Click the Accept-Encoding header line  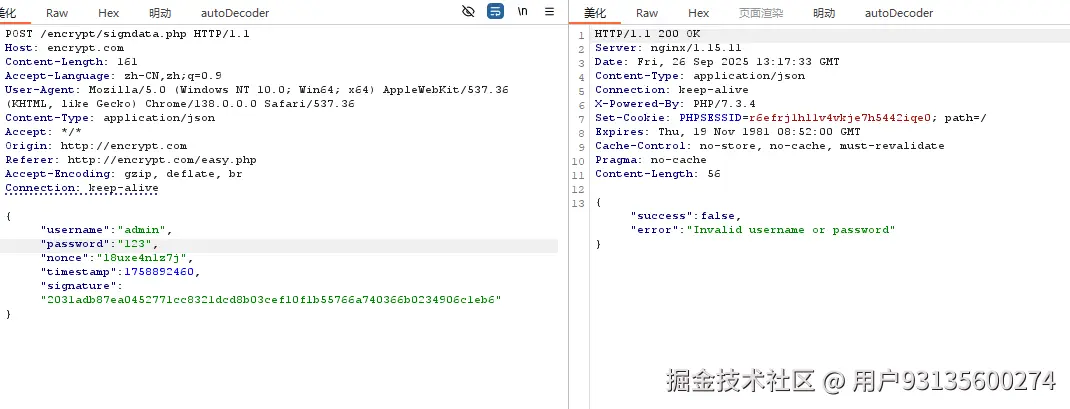pyautogui.click(x=124, y=173)
